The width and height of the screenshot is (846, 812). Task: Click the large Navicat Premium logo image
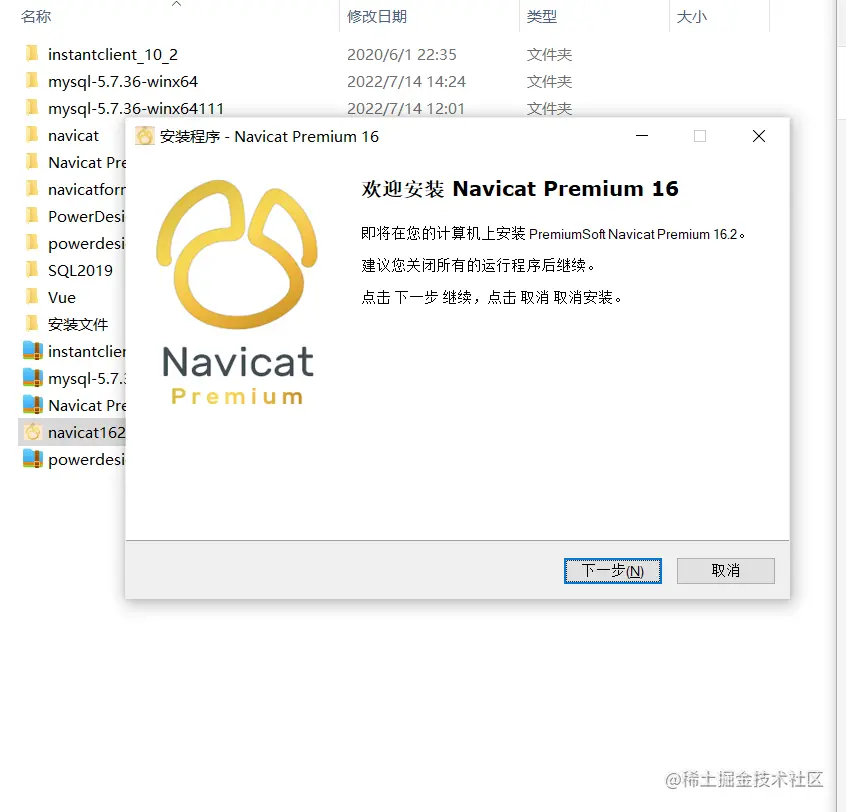point(237,292)
